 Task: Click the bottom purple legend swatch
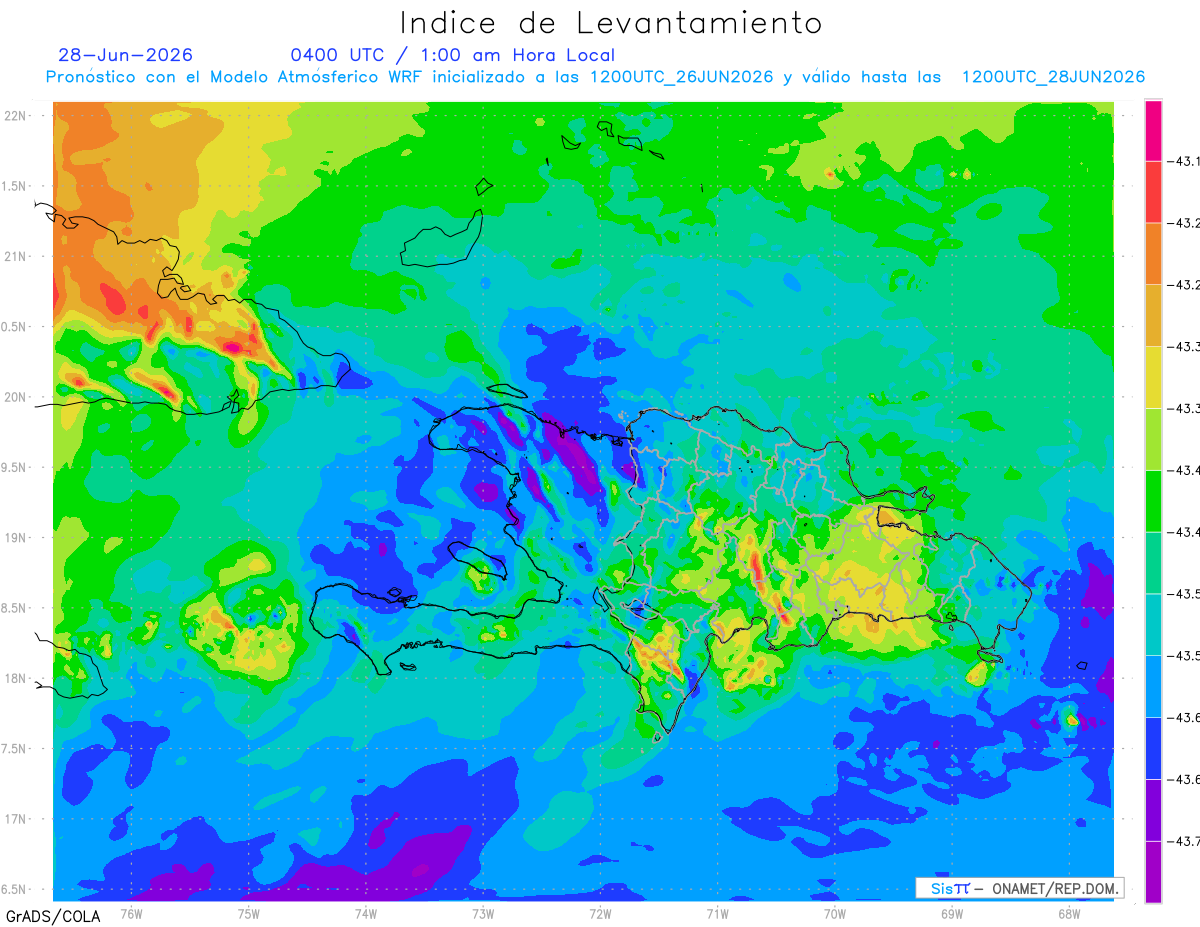tap(1153, 872)
